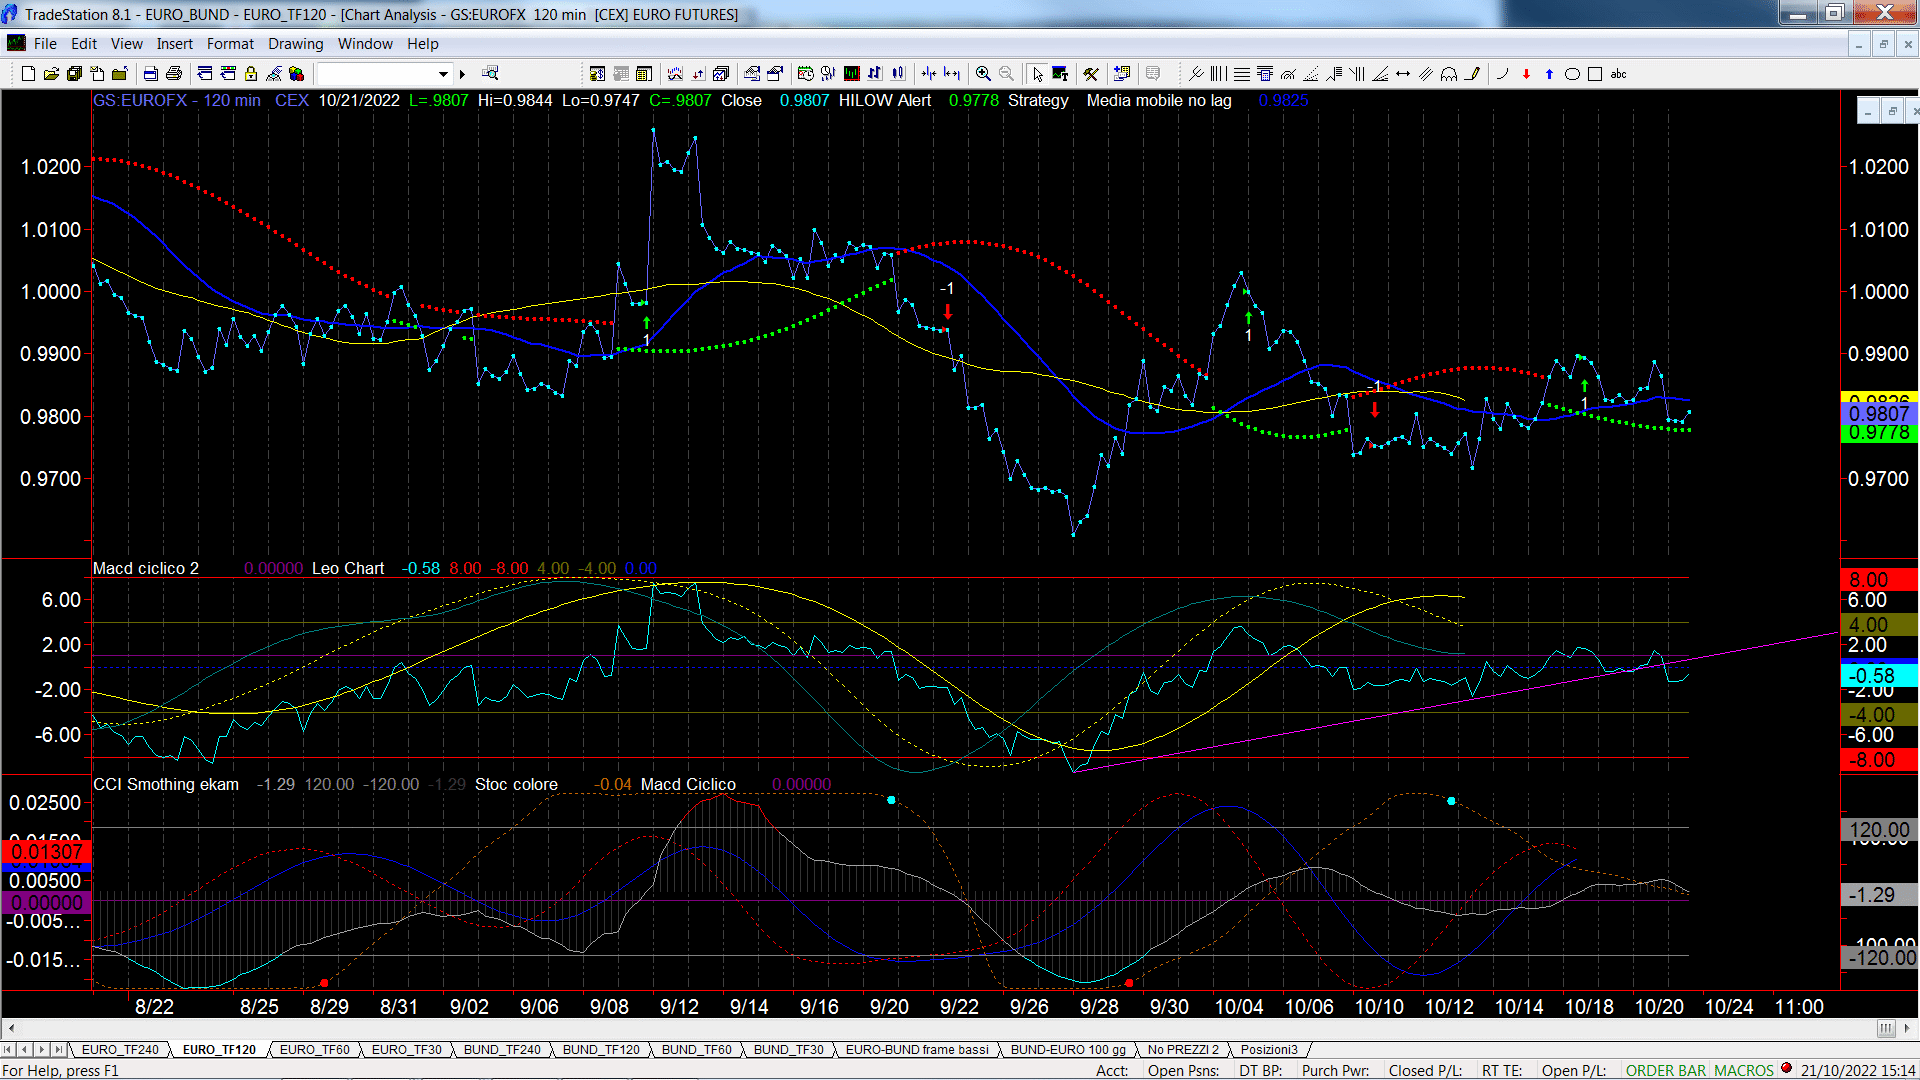Switch to BUND_TF120 workspace tab
This screenshot has width=1920, height=1080.
coord(601,1049)
